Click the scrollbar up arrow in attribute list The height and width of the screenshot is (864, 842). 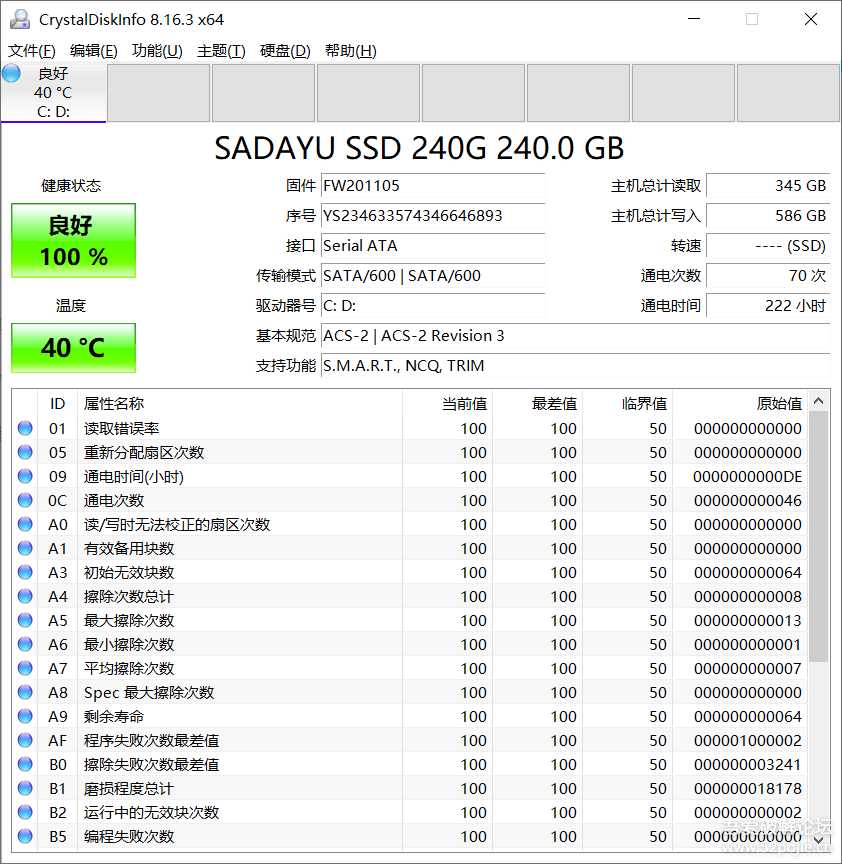[x=819, y=402]
